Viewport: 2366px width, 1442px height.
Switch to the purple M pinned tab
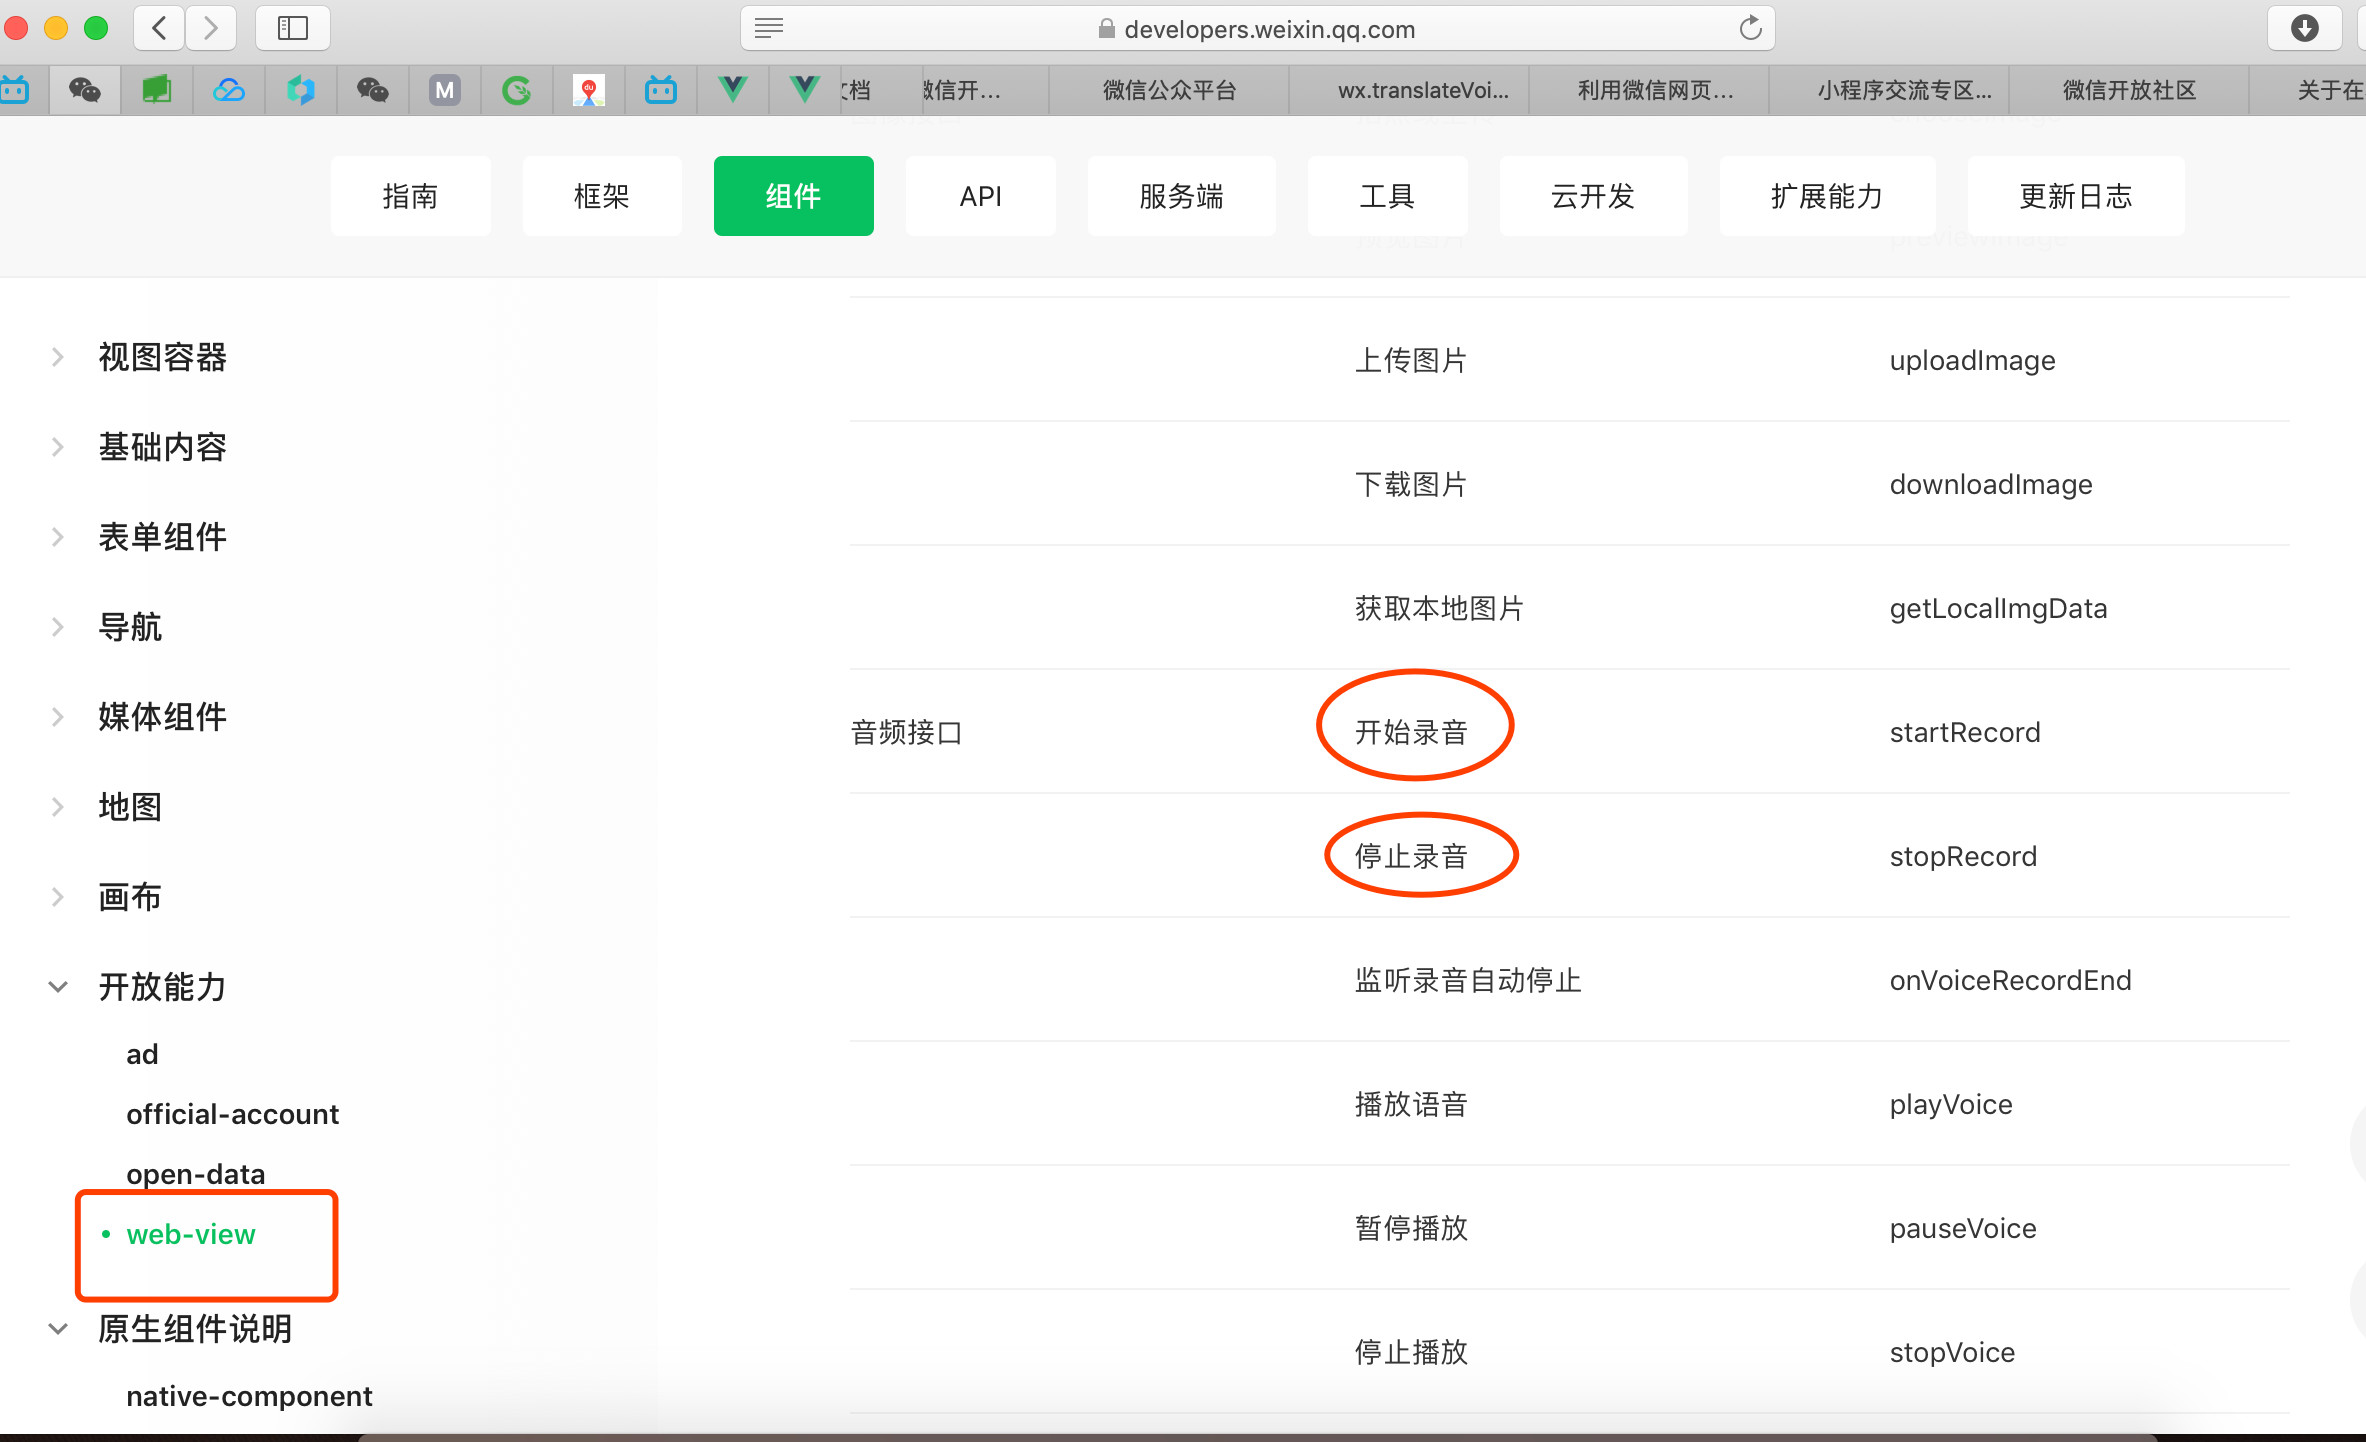445,91
